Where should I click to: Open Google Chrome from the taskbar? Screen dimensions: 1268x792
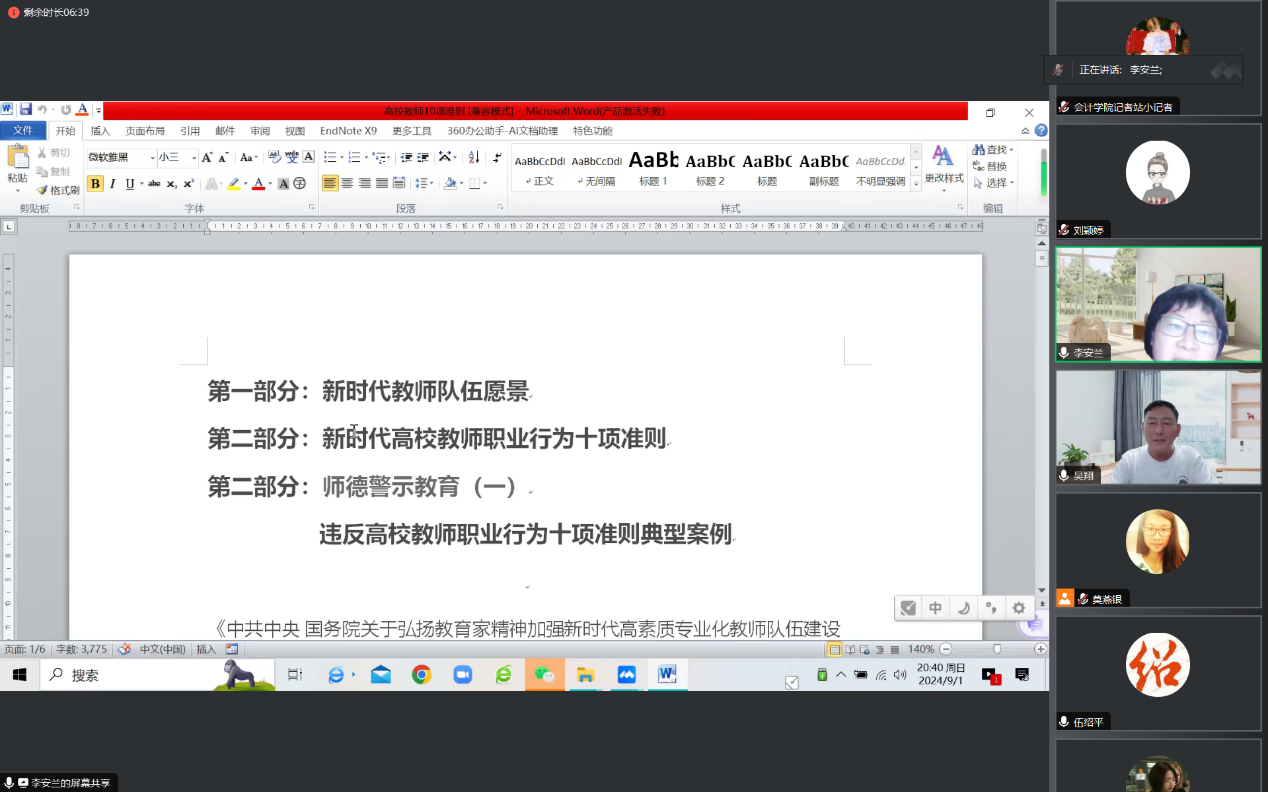click(421, 675)
